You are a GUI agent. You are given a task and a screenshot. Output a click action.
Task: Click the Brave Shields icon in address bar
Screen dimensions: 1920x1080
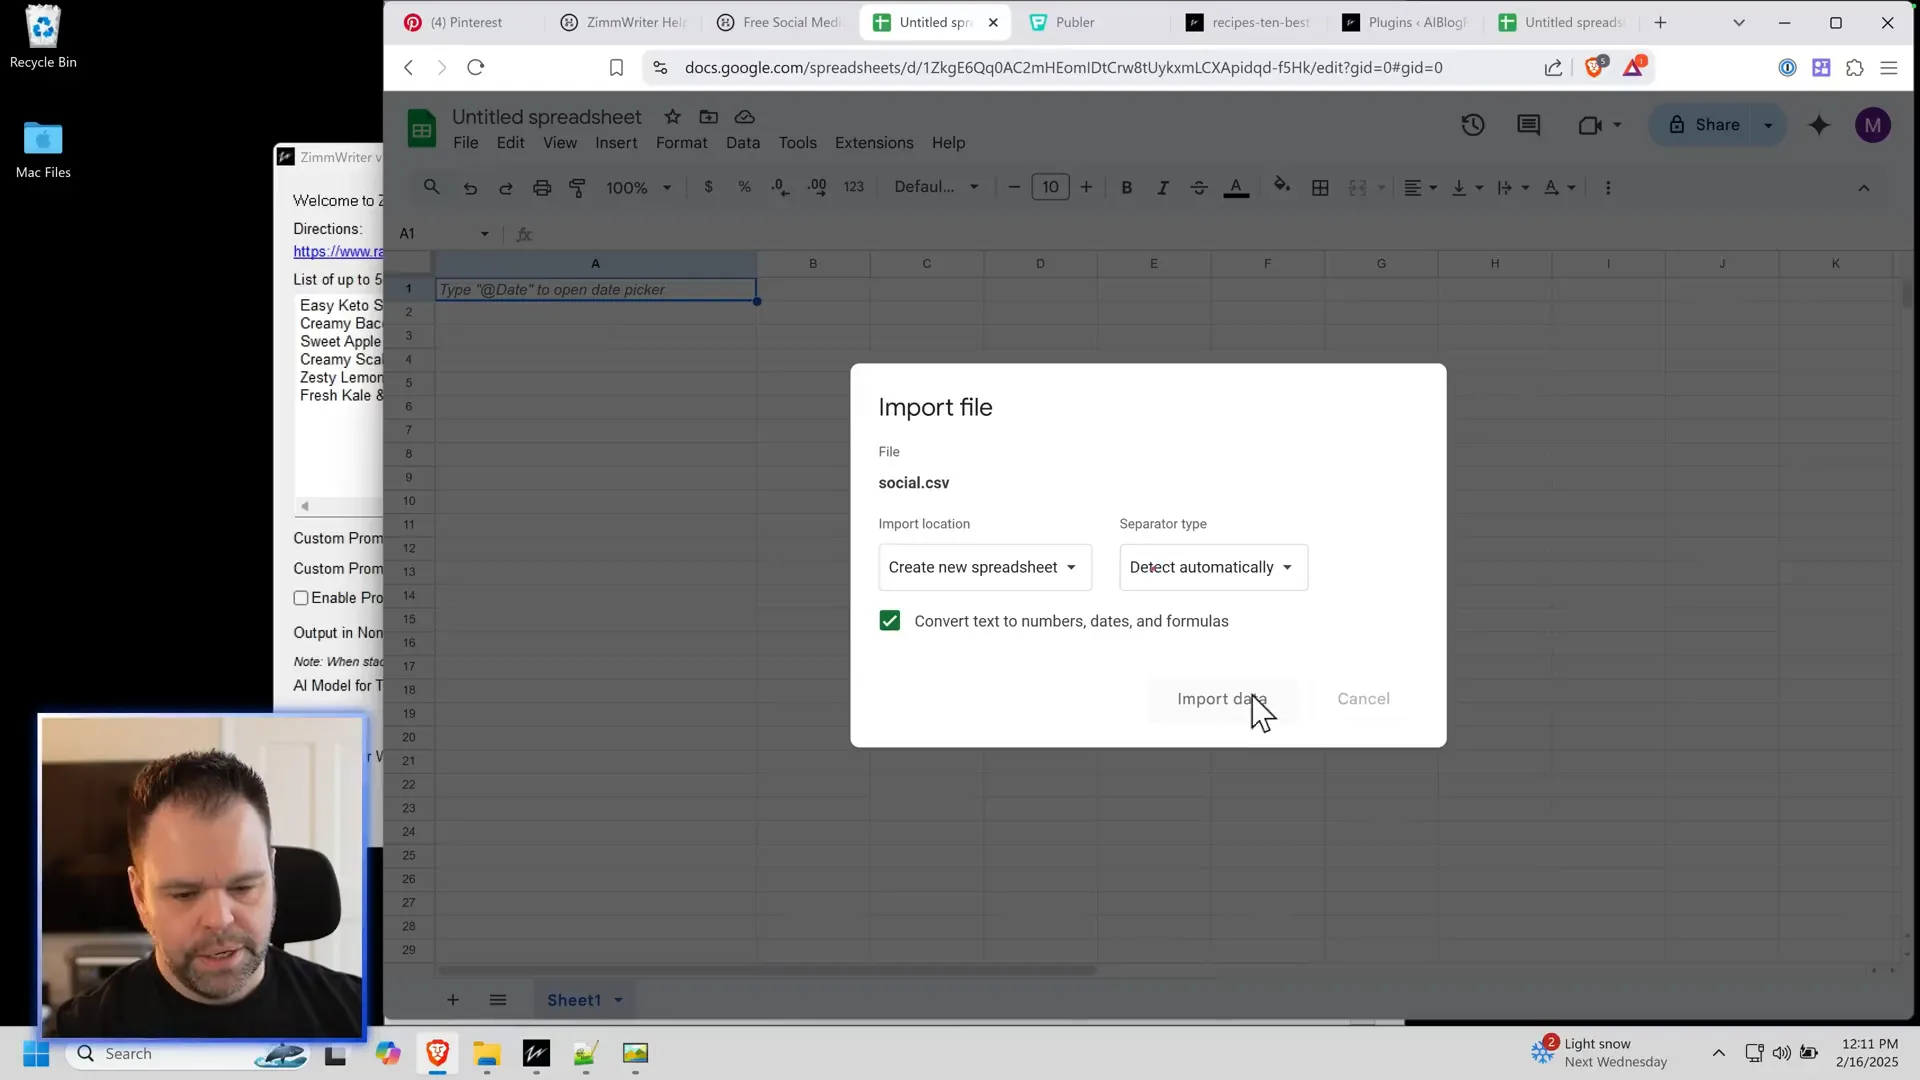[1594, 67]
